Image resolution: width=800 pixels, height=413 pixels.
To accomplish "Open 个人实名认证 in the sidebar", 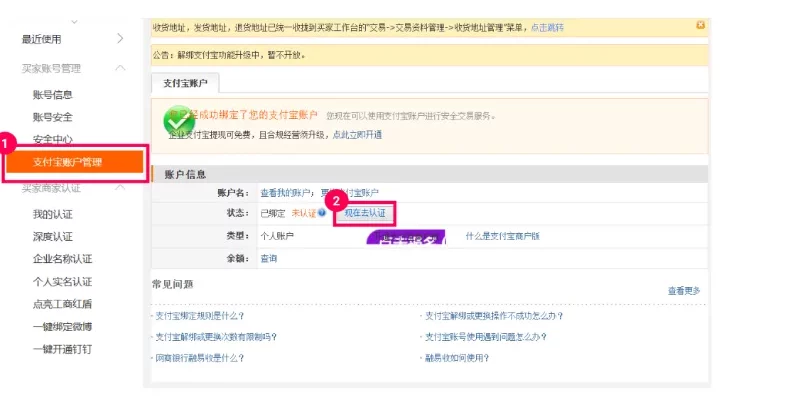I will [x=62, y=282].
